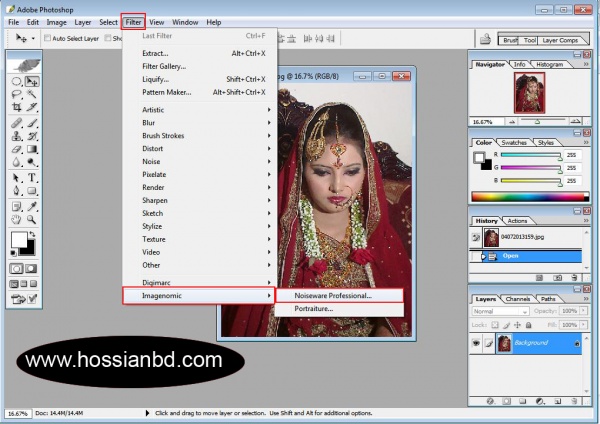
Task: Create new snapshot in History panel
Action: (x=558, y=278)
